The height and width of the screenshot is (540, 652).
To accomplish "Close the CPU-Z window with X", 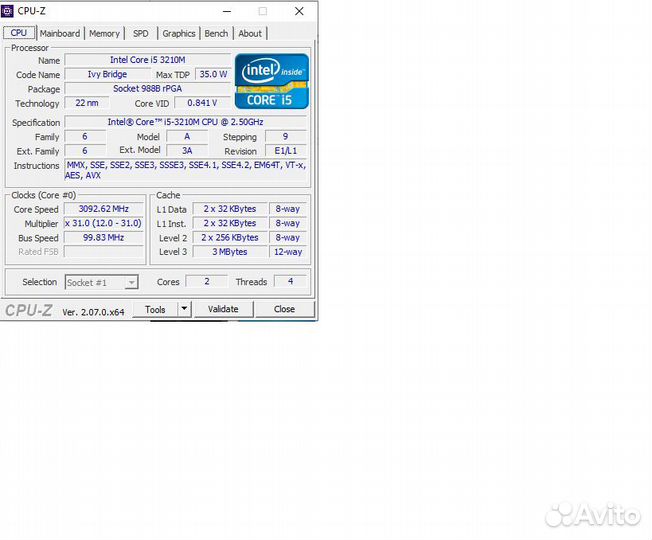I will coord(299,11).
